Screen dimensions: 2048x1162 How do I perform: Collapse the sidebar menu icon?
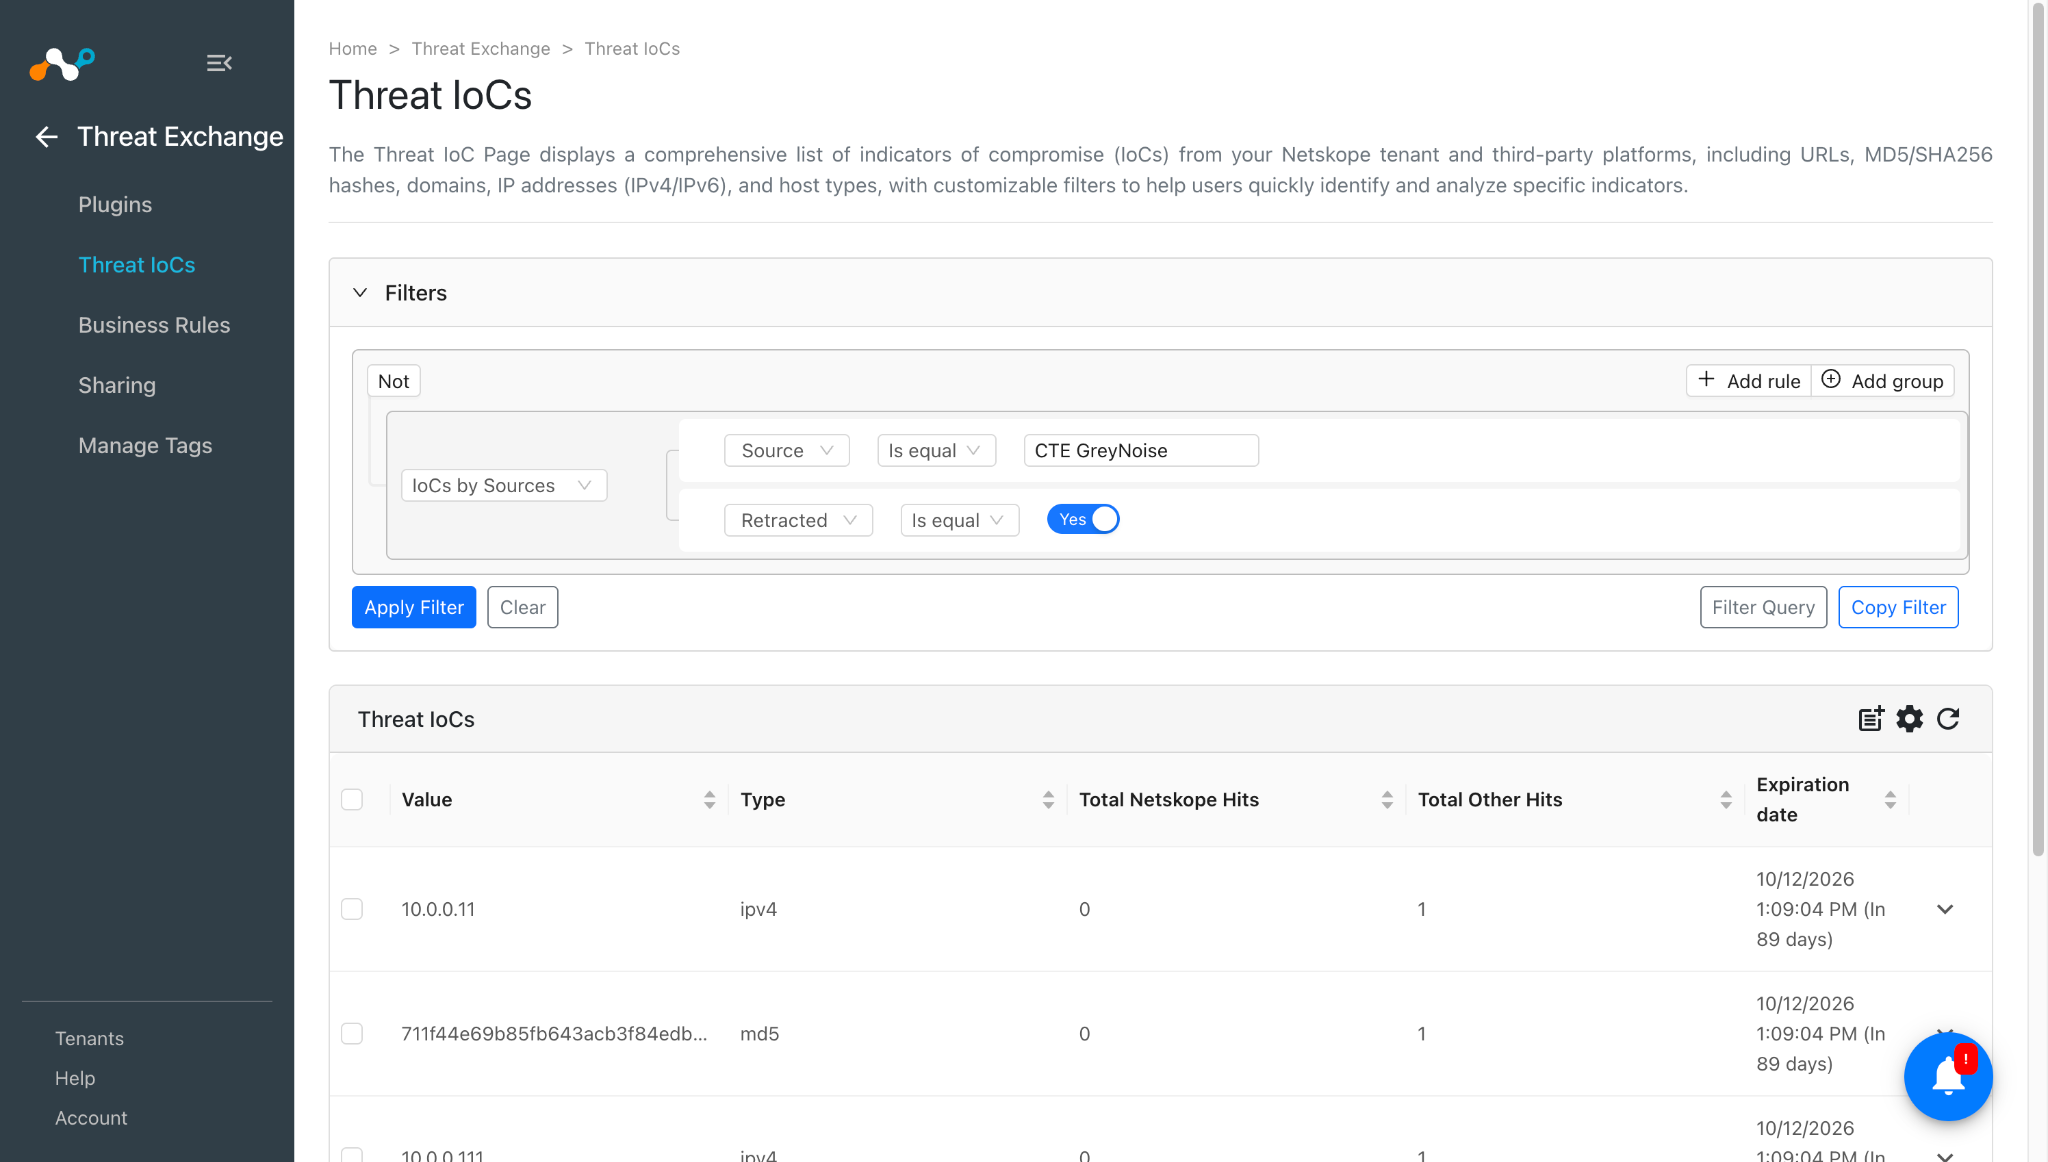(x=219, y=63)
